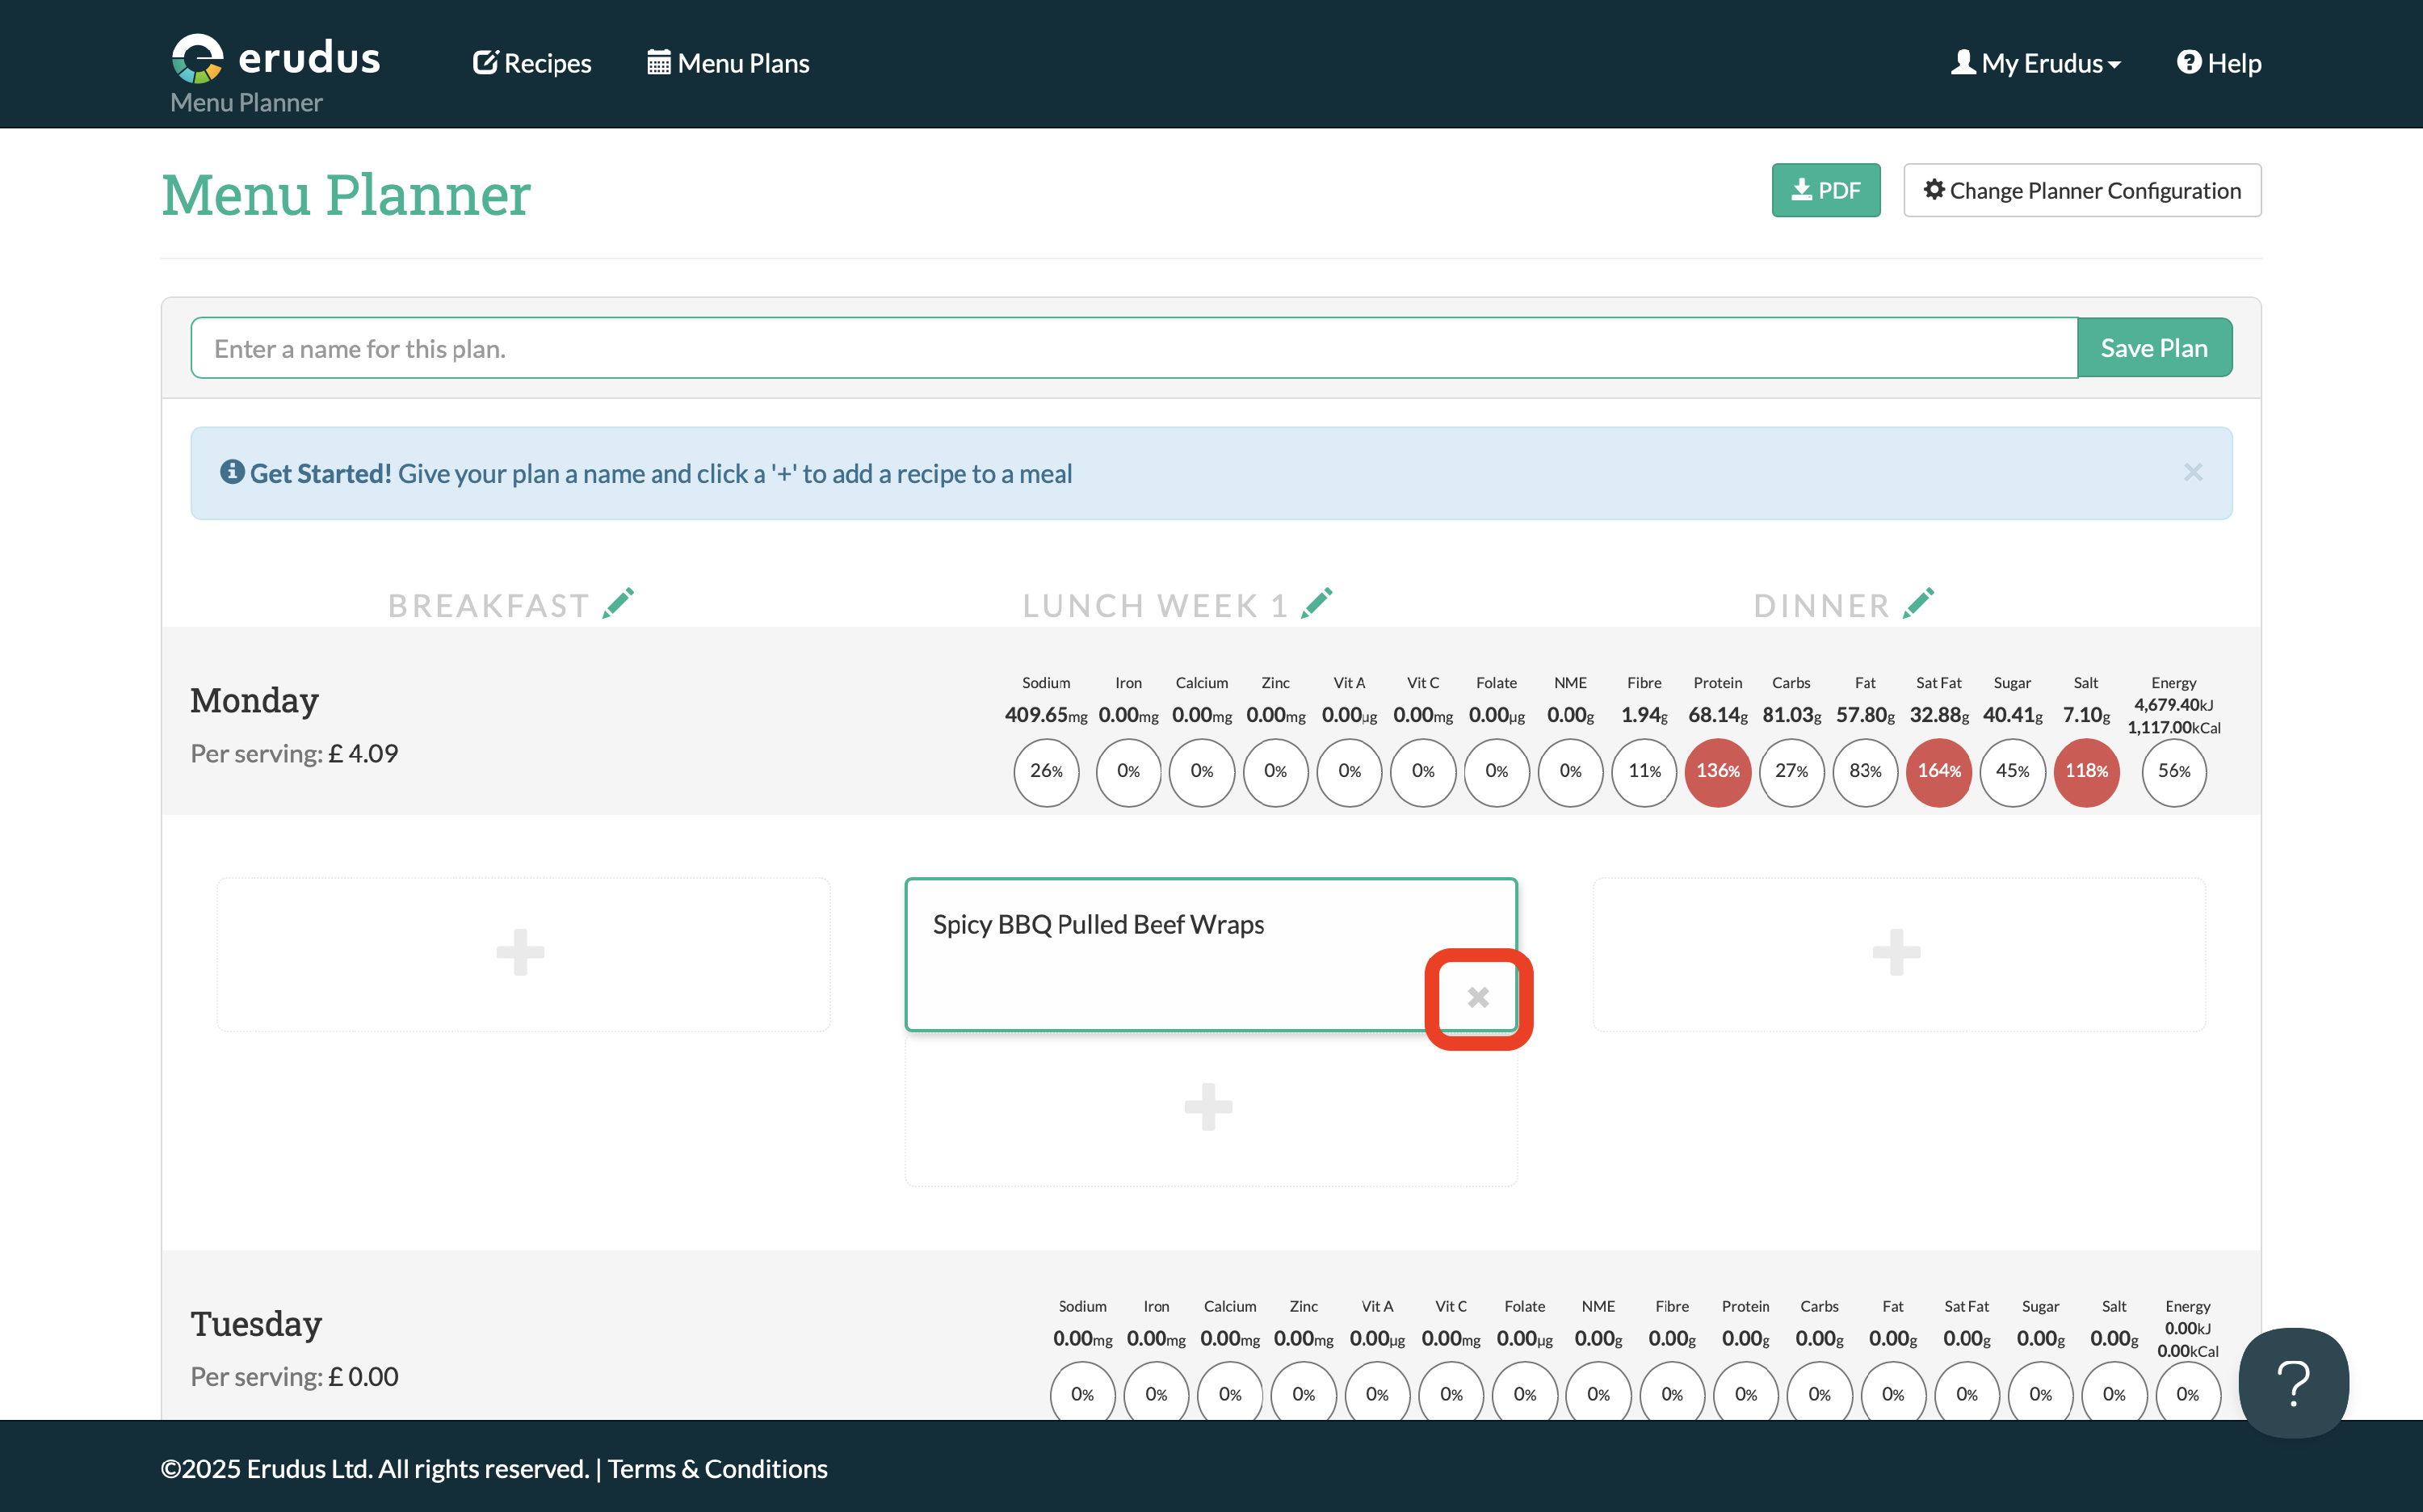Image resolution: width=2423 pixels, height=1512 pixels.
Task: Go to Menu Plans
Action: (728, 63)
